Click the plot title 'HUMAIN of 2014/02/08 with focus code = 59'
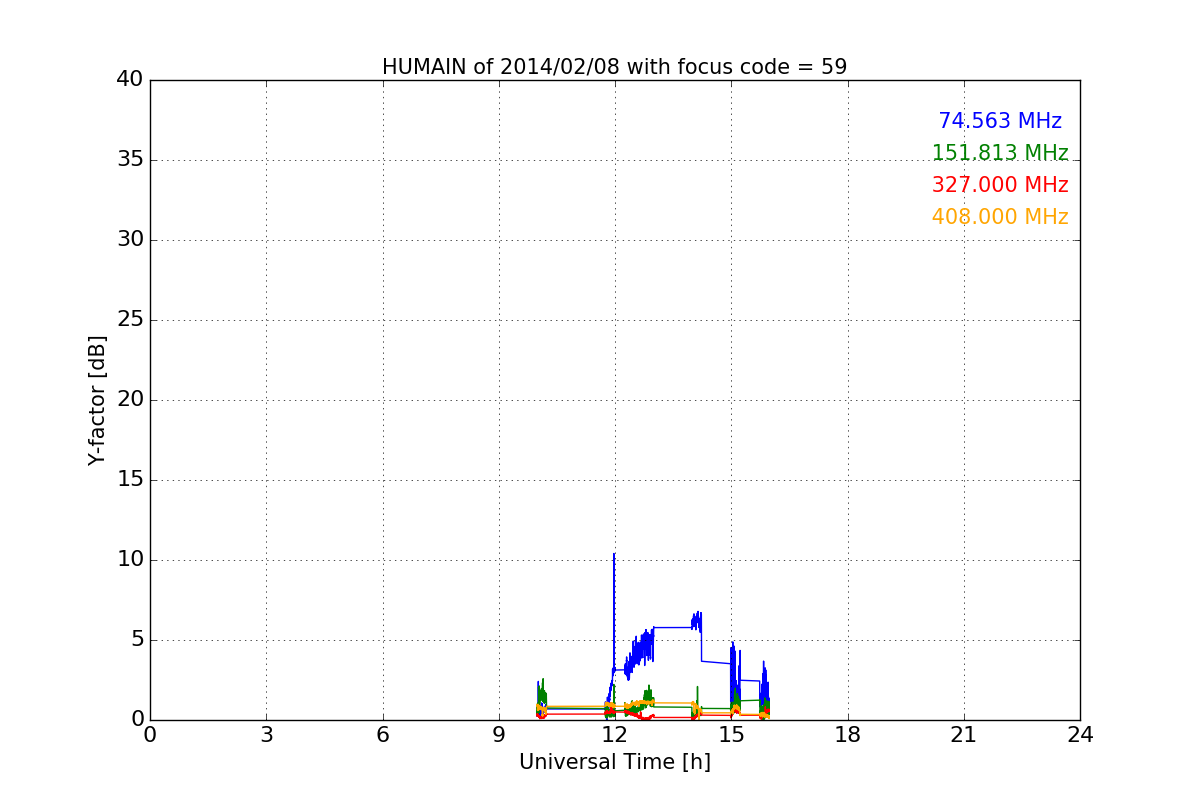Screen dimensions: 1200x800 [x=614, y=67]
